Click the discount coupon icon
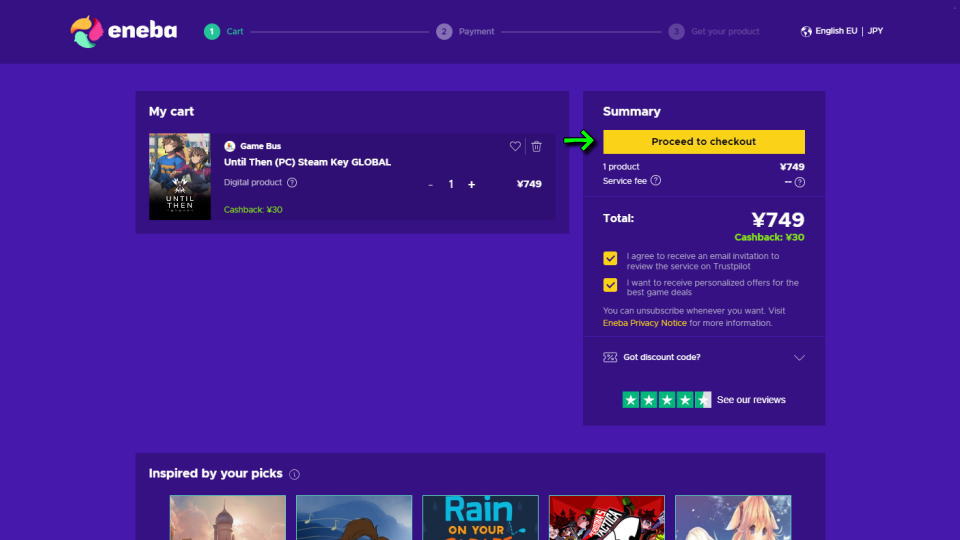Image resolution: width=960 pixels, height=540 pixels. (x=610, y=357)
